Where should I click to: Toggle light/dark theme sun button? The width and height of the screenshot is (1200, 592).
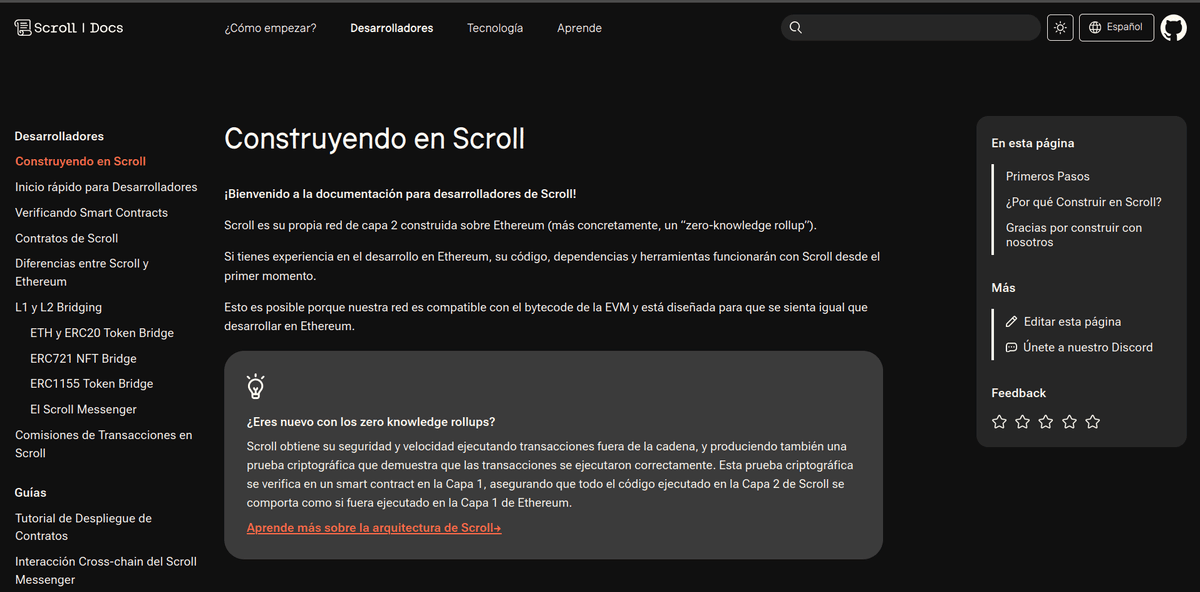point(1060,28)
